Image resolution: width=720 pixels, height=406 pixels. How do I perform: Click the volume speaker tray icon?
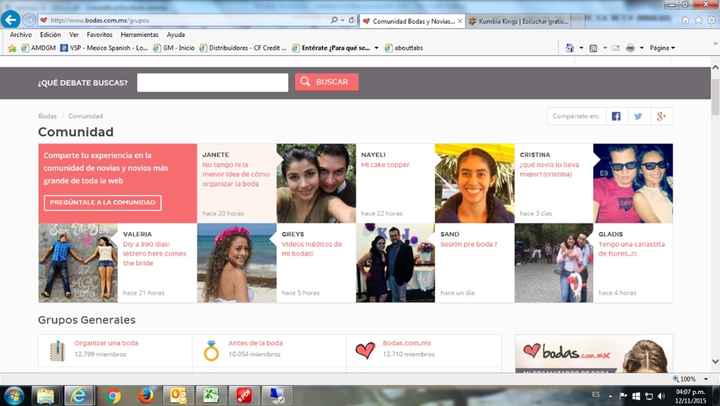click(661, 395)
